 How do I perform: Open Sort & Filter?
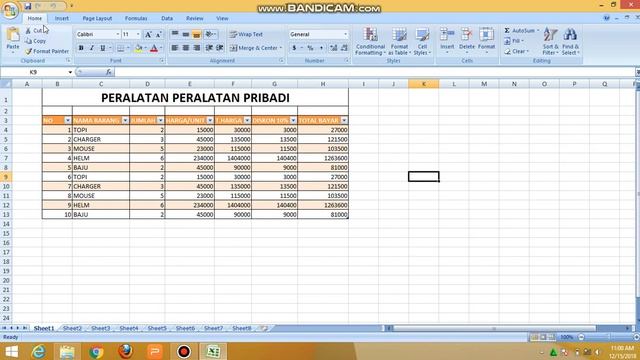[x=550, y=41]
